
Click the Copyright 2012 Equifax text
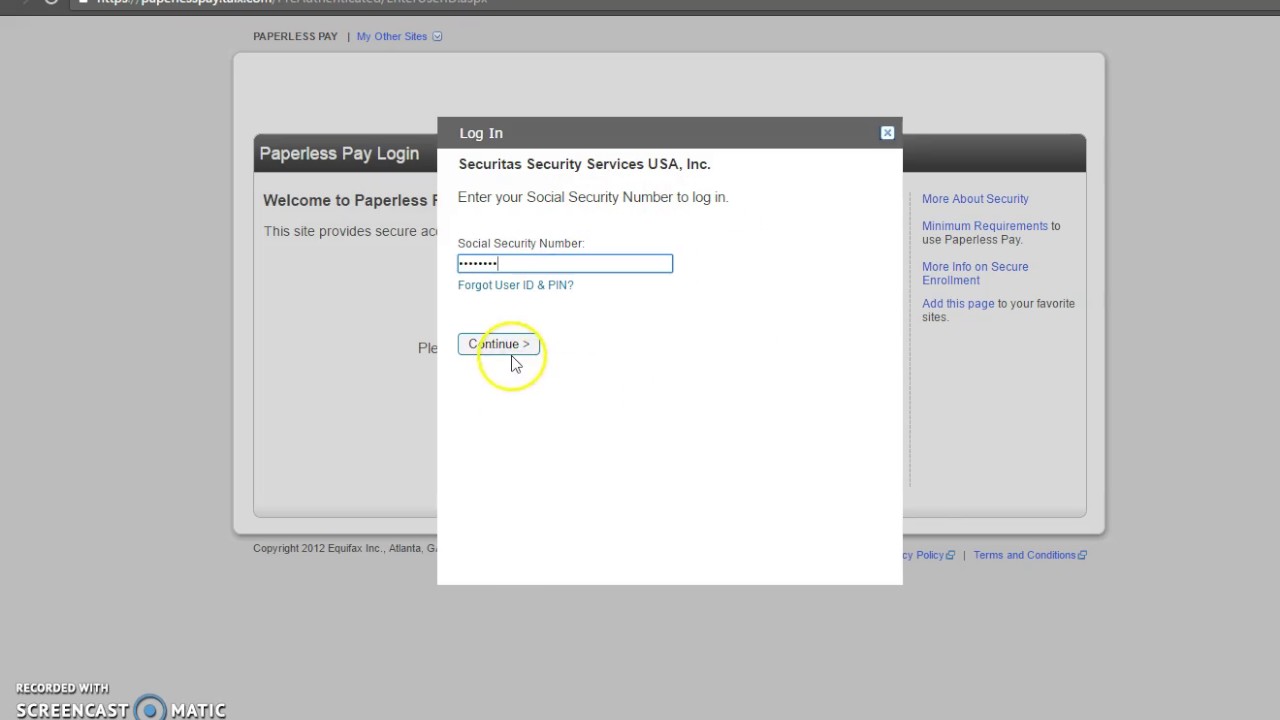click(x=344, y=548)
